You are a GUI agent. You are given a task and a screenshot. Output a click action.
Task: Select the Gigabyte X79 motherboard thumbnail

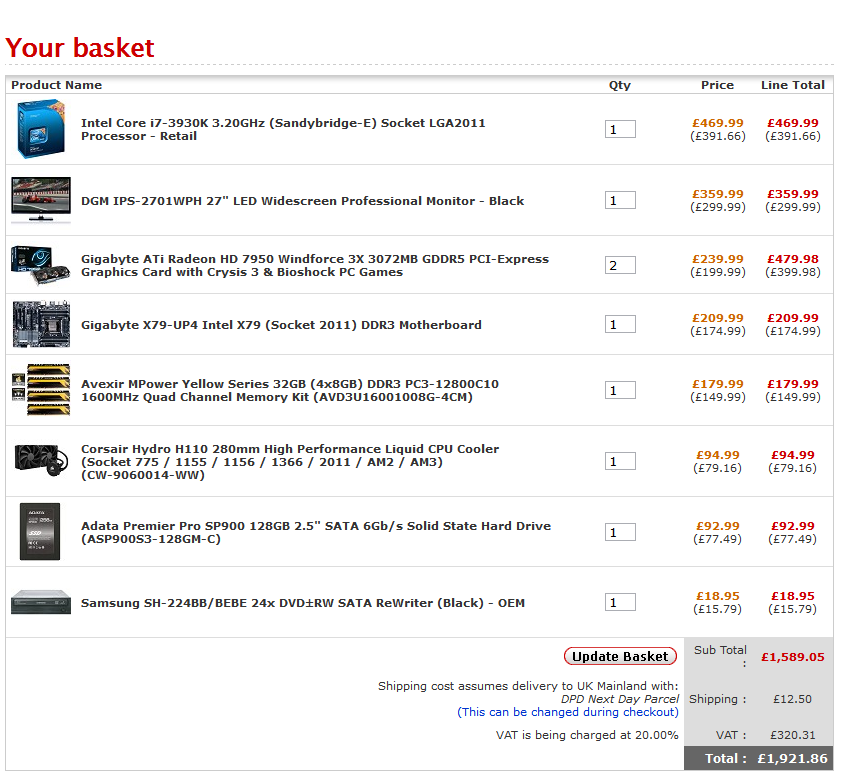click(41, 324)
